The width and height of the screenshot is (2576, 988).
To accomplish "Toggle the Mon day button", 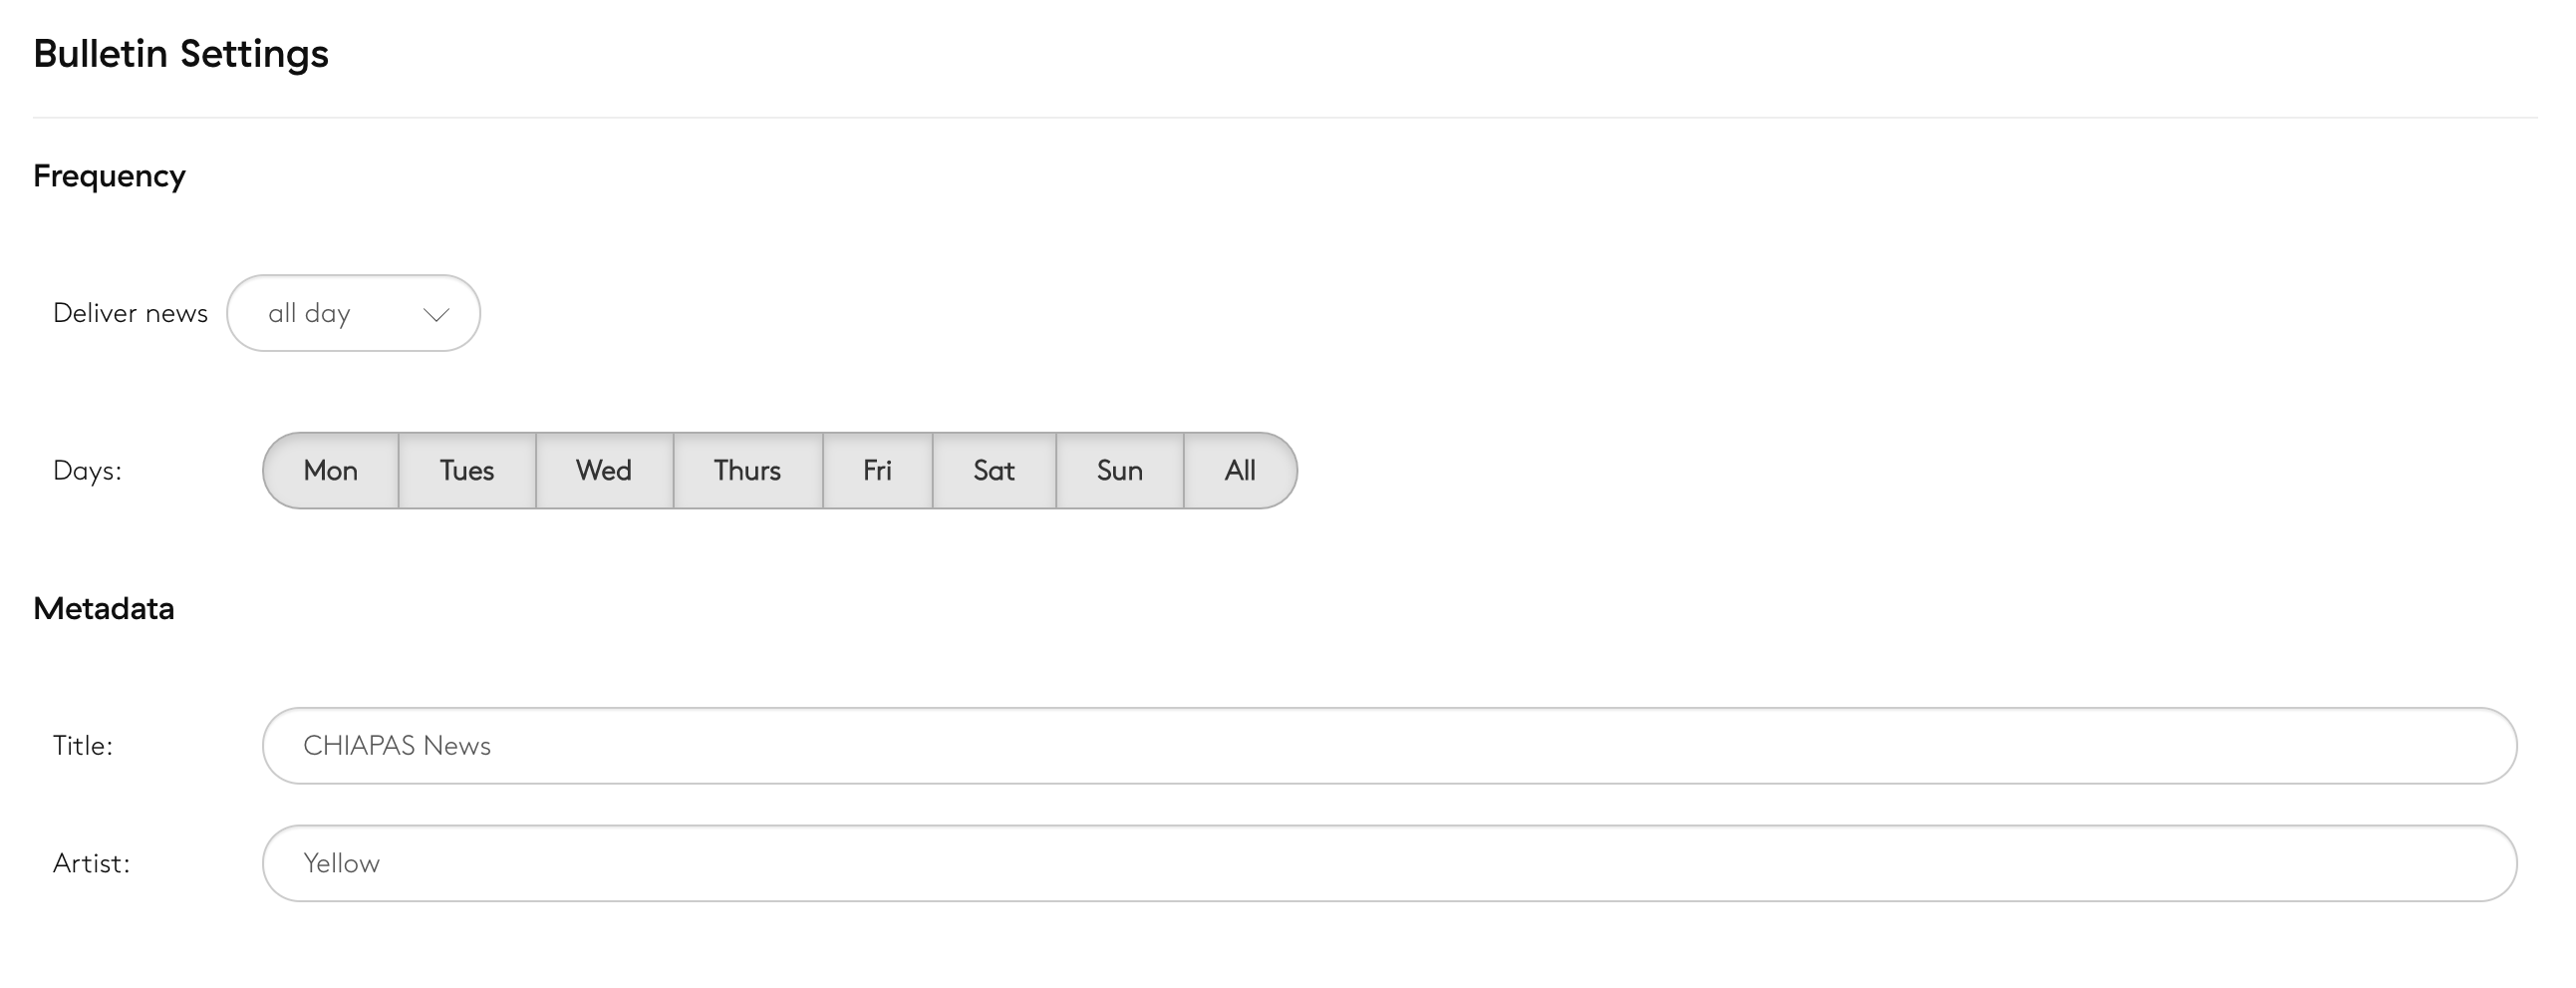I will pyautogui.click(x=331, y=470).
